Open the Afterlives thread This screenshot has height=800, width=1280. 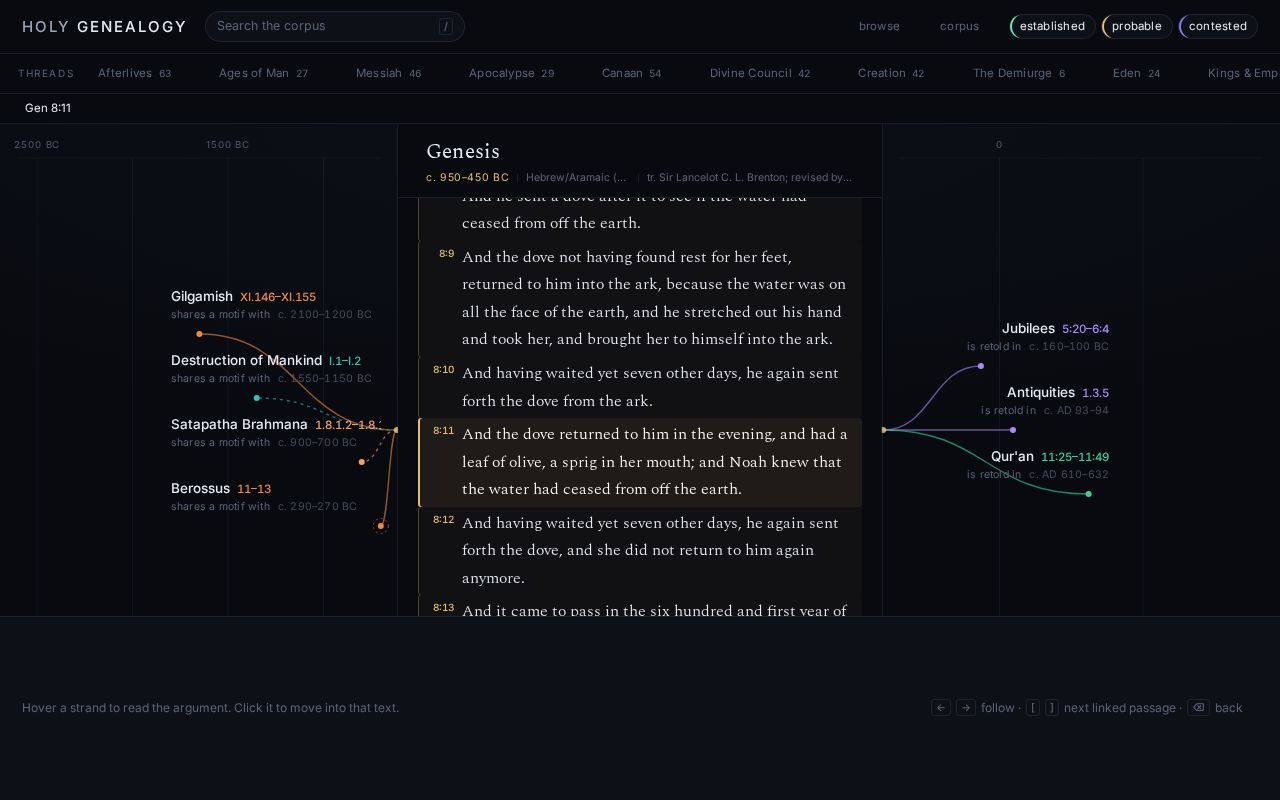135,73
